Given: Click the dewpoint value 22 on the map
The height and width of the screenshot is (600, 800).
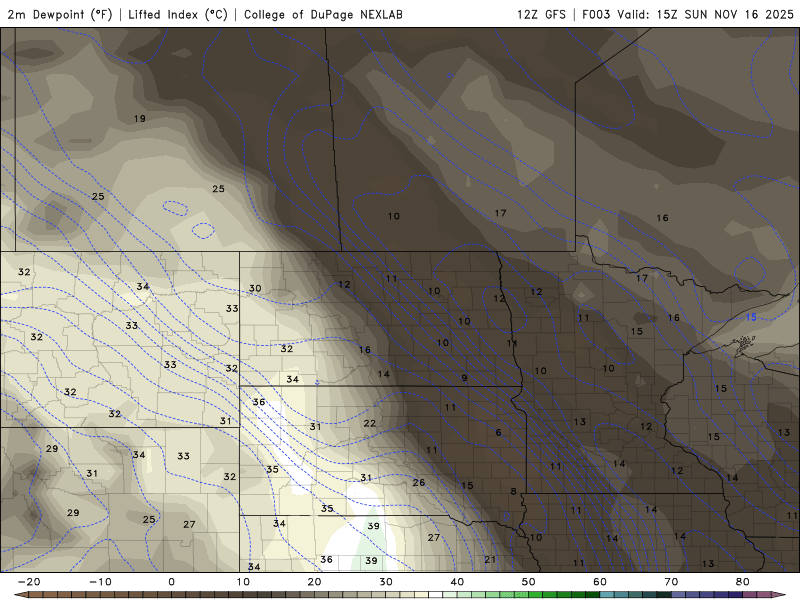Looking at the screenshot, I should tap(370, 423).
